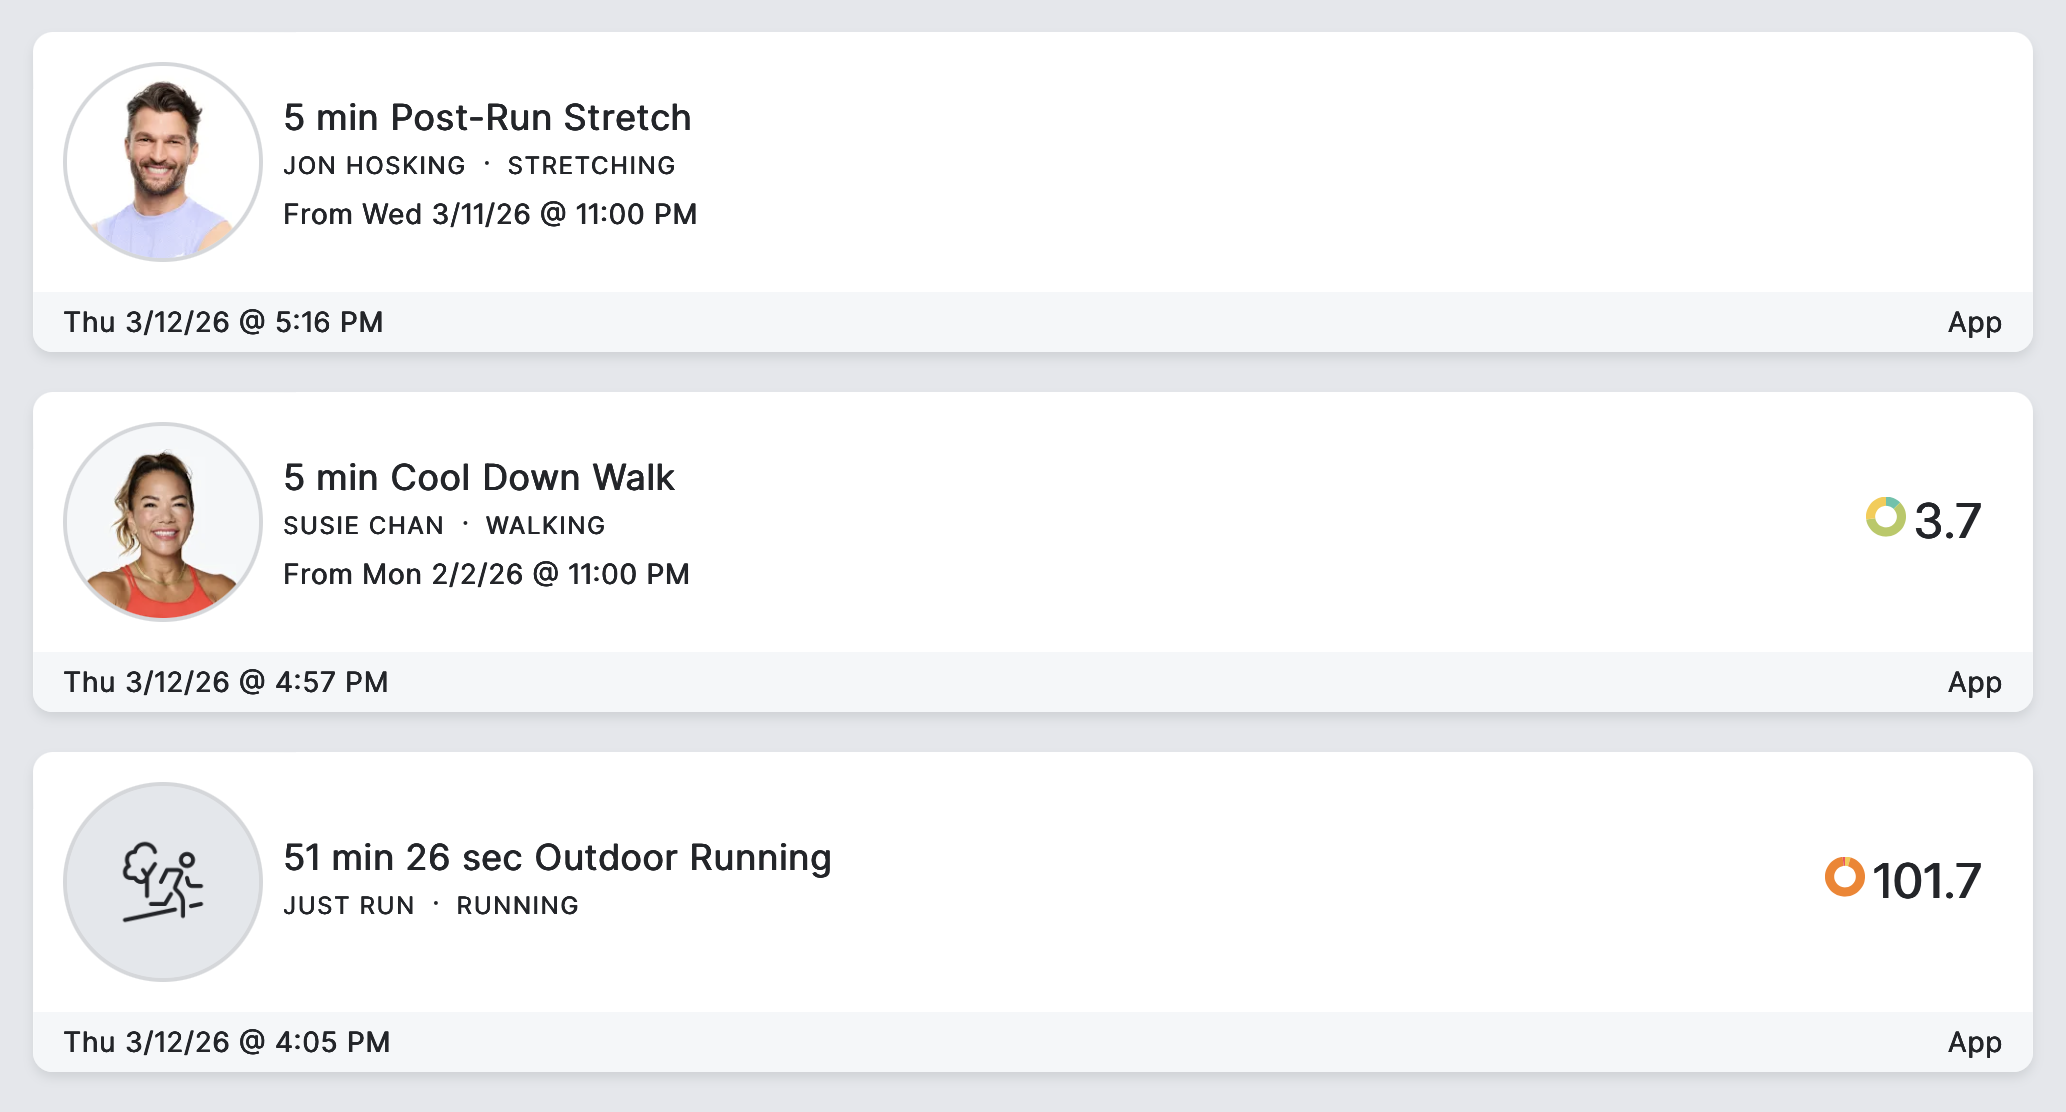Viewport: 2066px width, 1112px height.
Task: Click the 3.7 score value
Action: 1947,521
